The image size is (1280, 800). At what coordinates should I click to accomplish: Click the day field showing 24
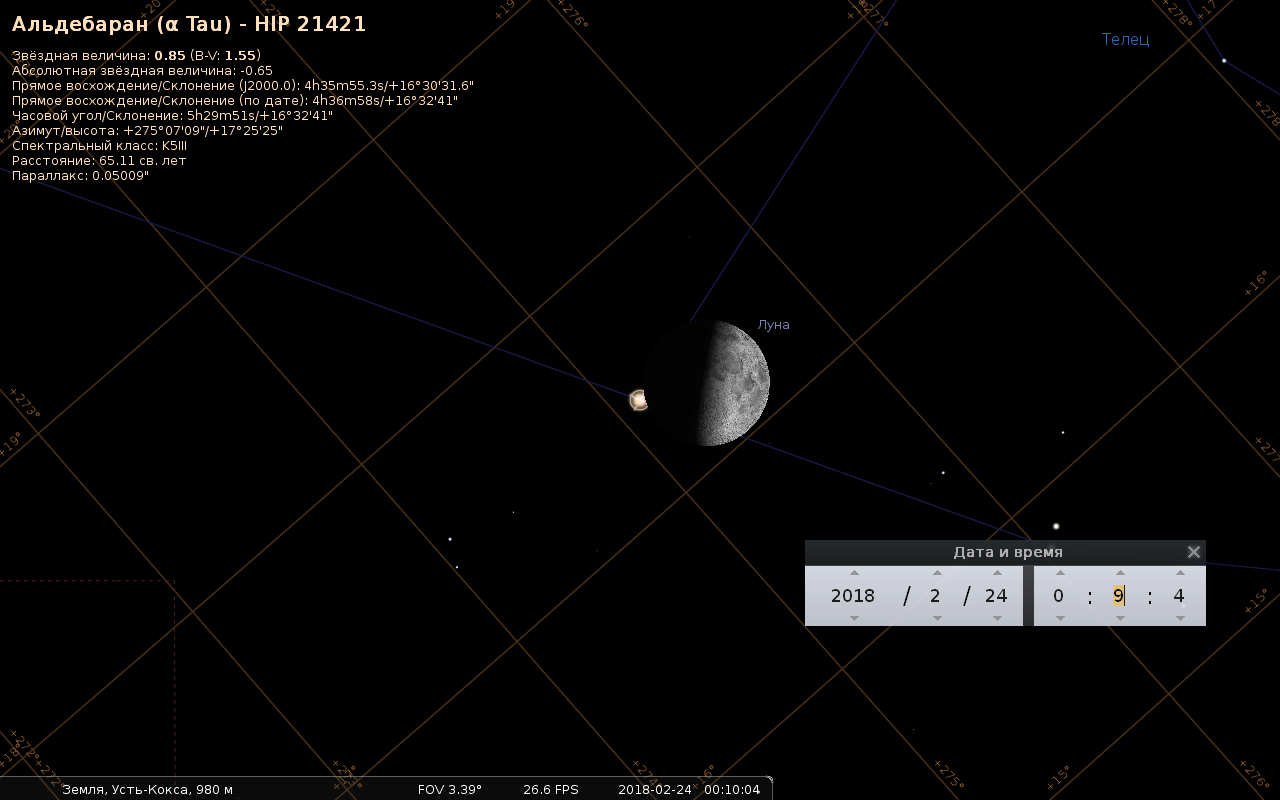996,596
